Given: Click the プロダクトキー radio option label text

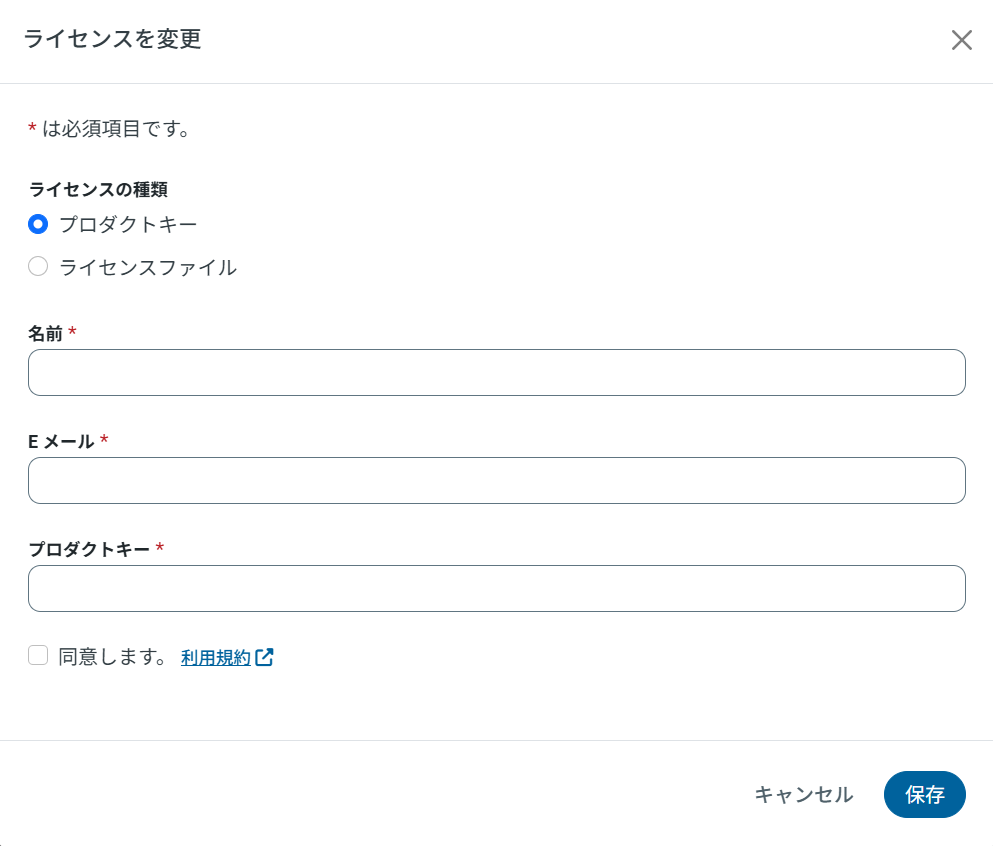Looking at the screenshot, I should tap(128, 224).
